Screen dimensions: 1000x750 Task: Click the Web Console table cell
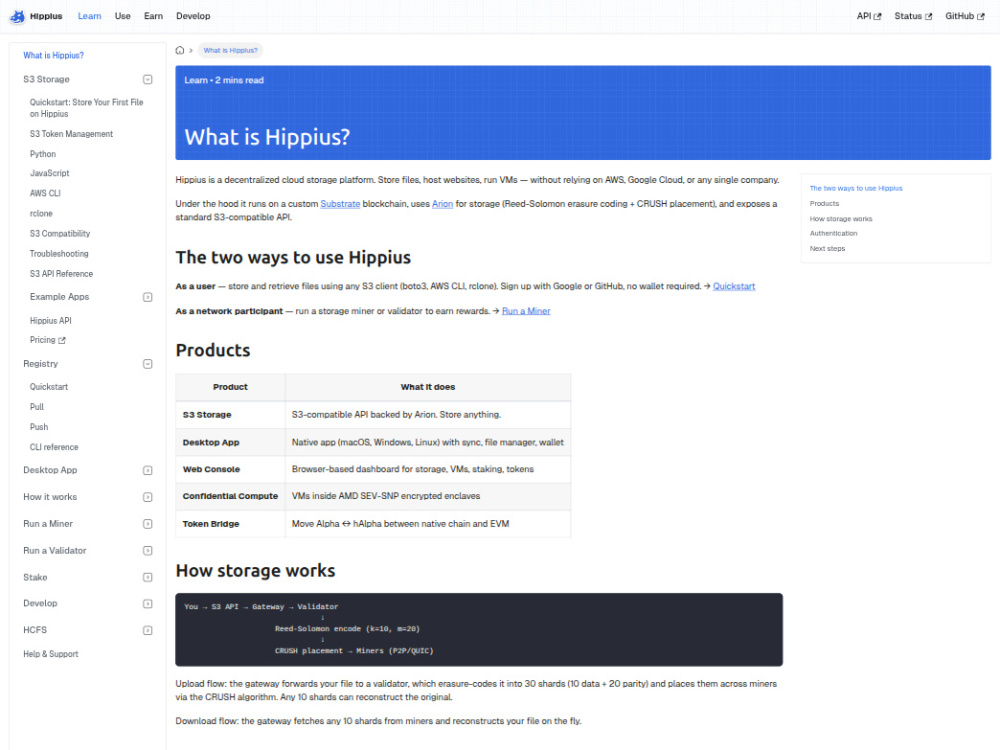230,469
